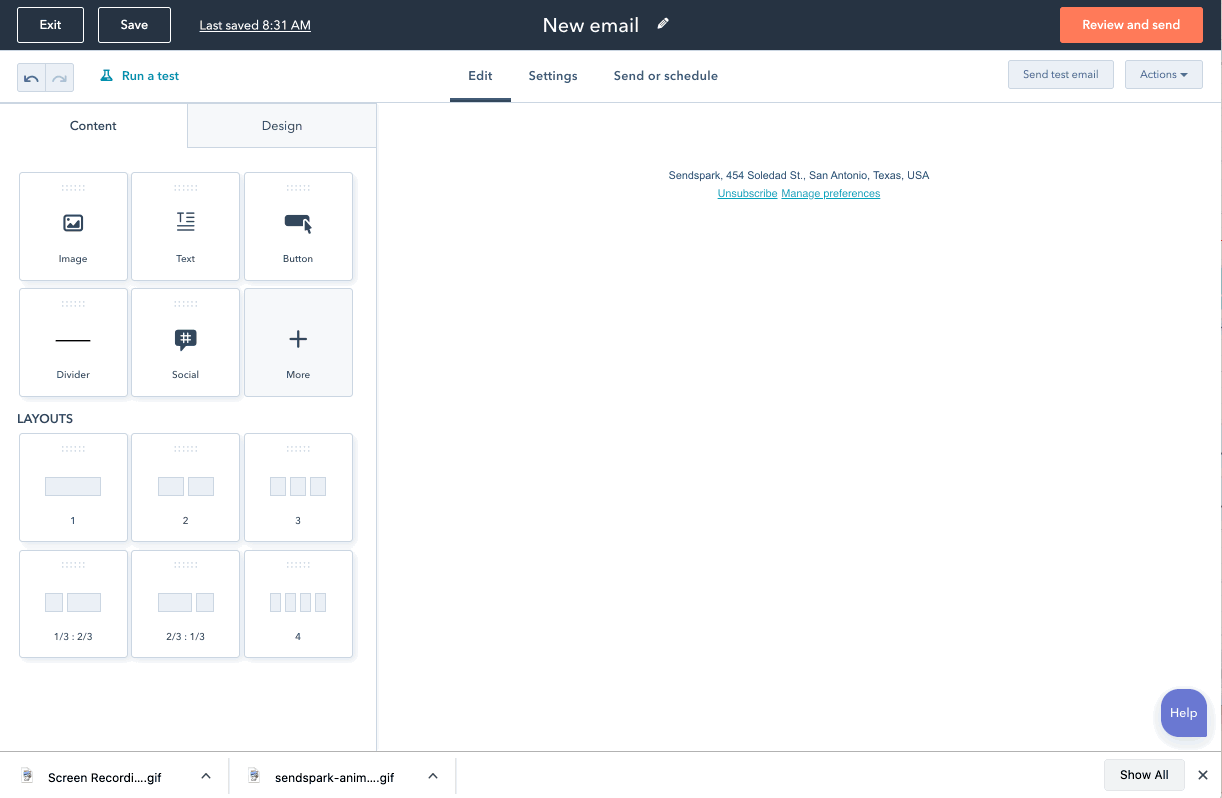Open More content modules
This screenshot has width=1222, height=798.
click(x=298, y=342)
